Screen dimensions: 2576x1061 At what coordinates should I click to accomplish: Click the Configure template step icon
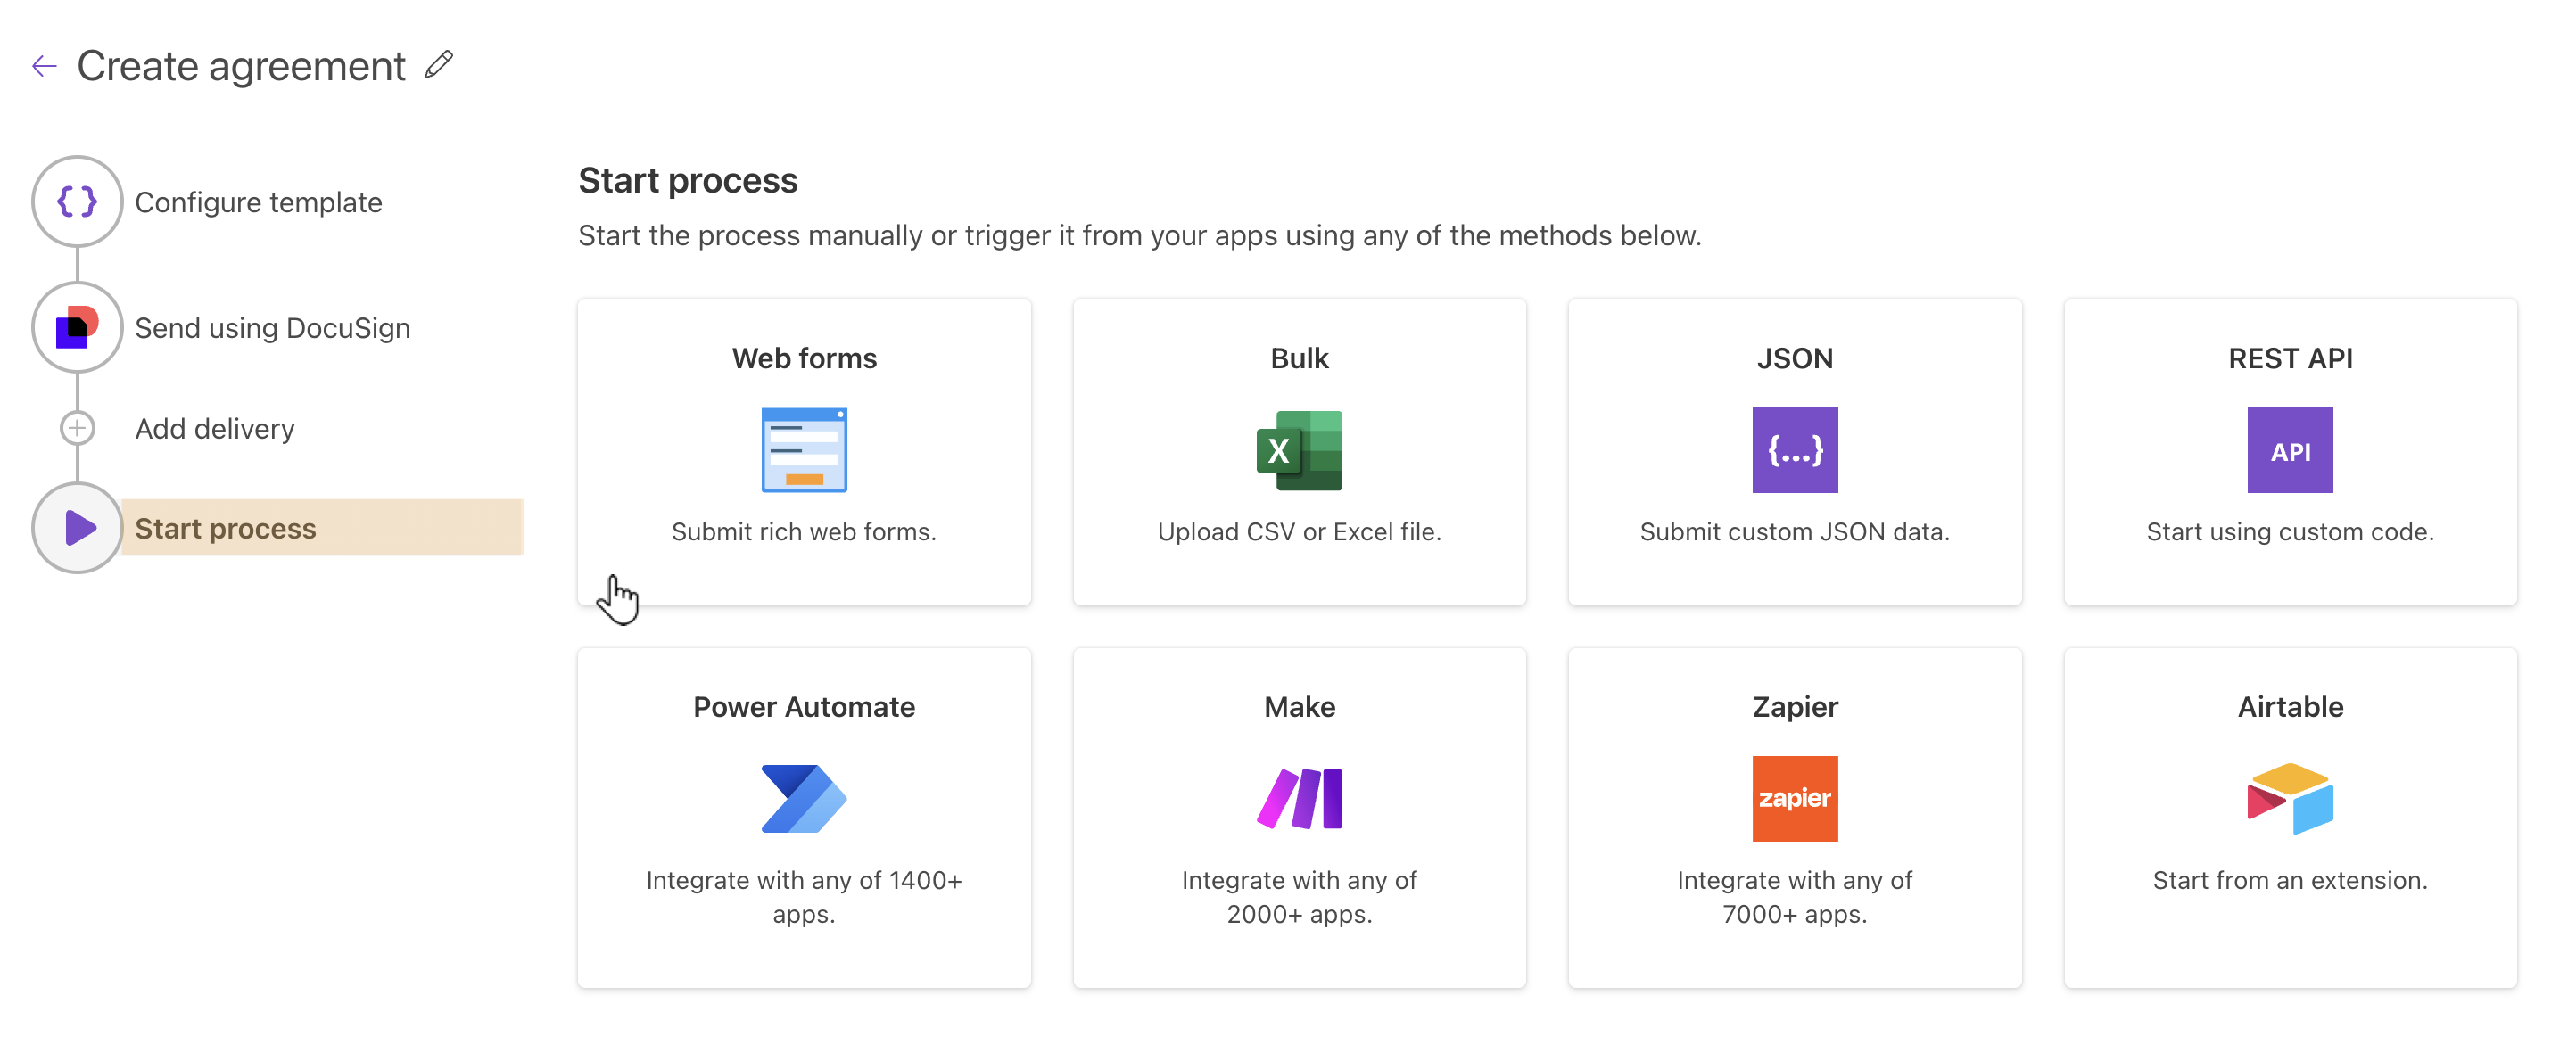[77, 201]
